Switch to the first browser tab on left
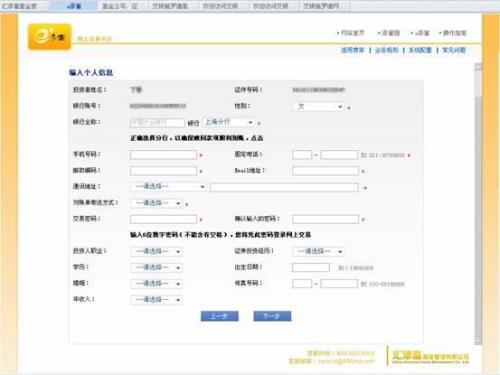 (24, 6)
